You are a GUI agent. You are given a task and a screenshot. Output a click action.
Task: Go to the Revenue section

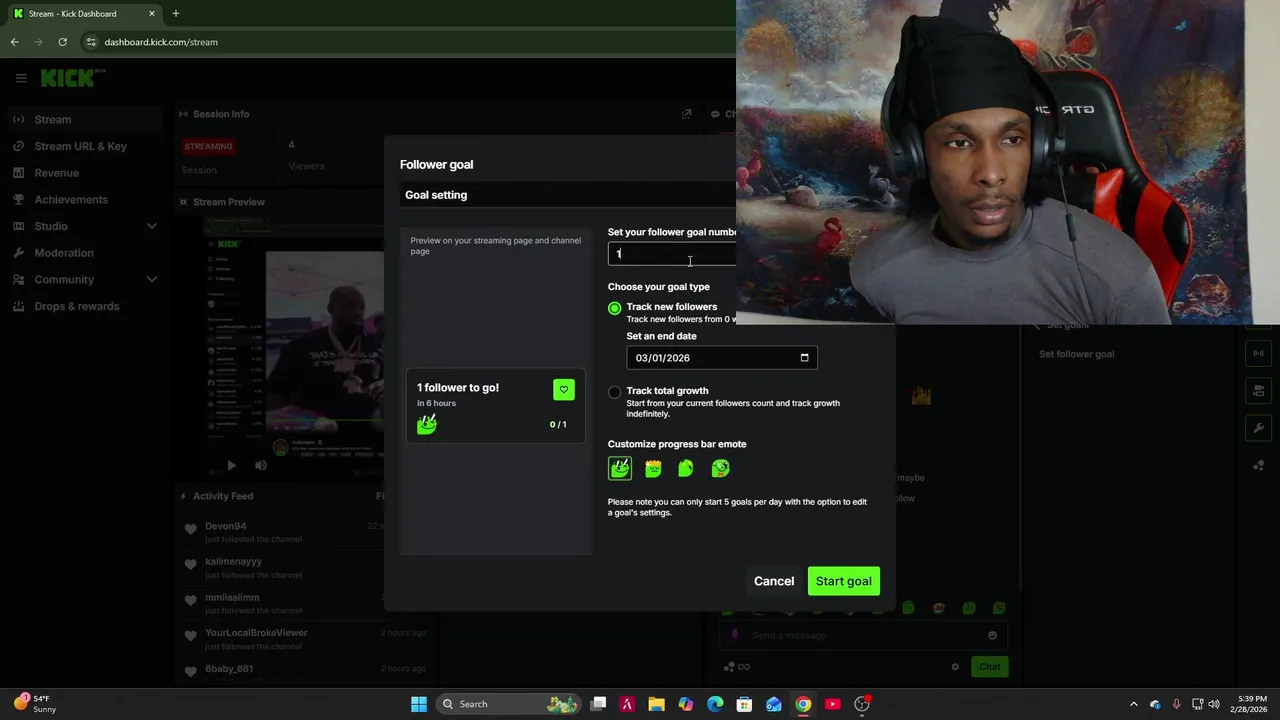56,173
